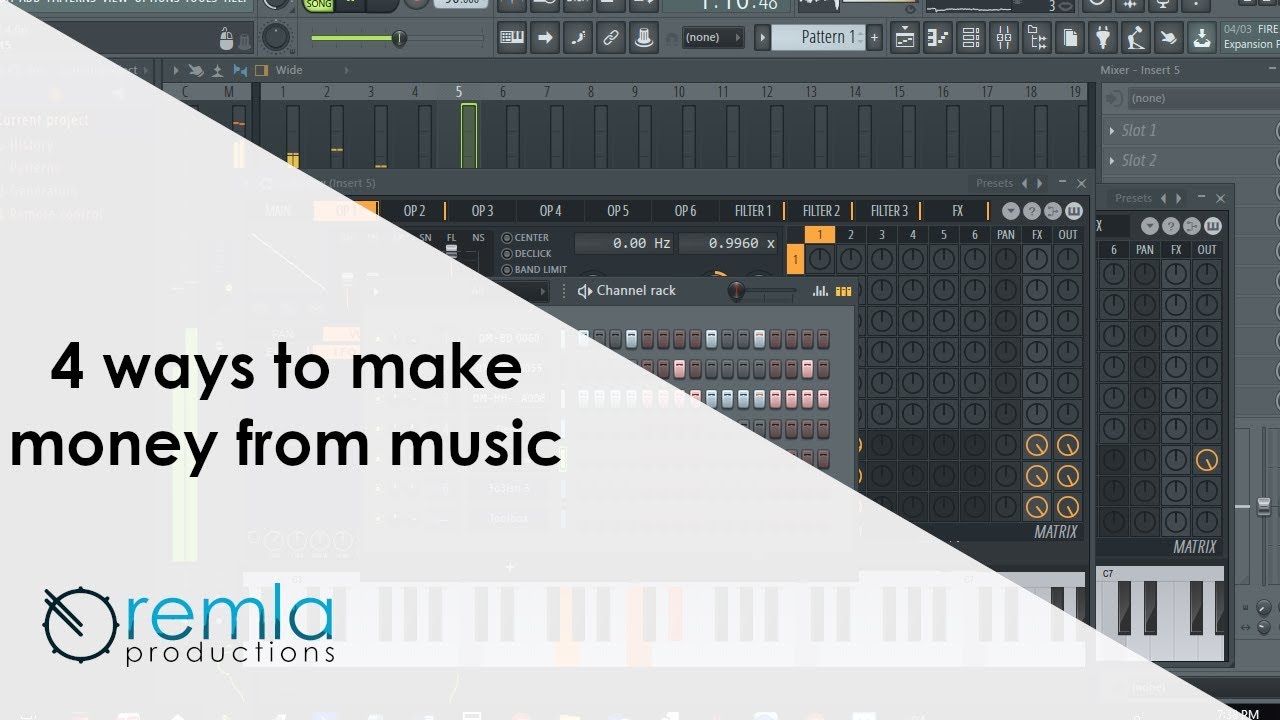Screen dimensions: 1280x720
Task: Open the (none) dropdown in the toolbar
Action: click(713, 38)
